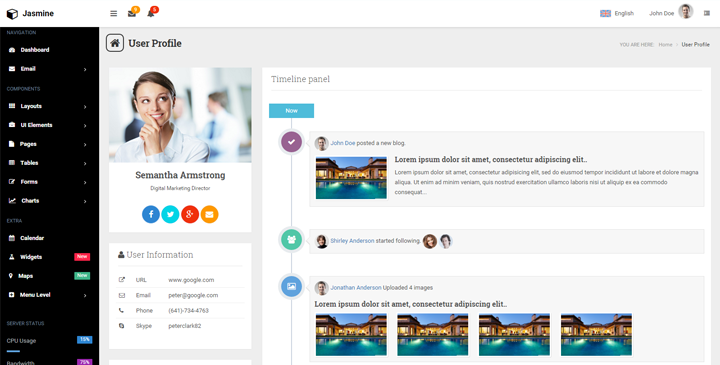Click the UK flag language icon
The height and width of the screenshot is (365, 720).
click(x=605, y=13)
